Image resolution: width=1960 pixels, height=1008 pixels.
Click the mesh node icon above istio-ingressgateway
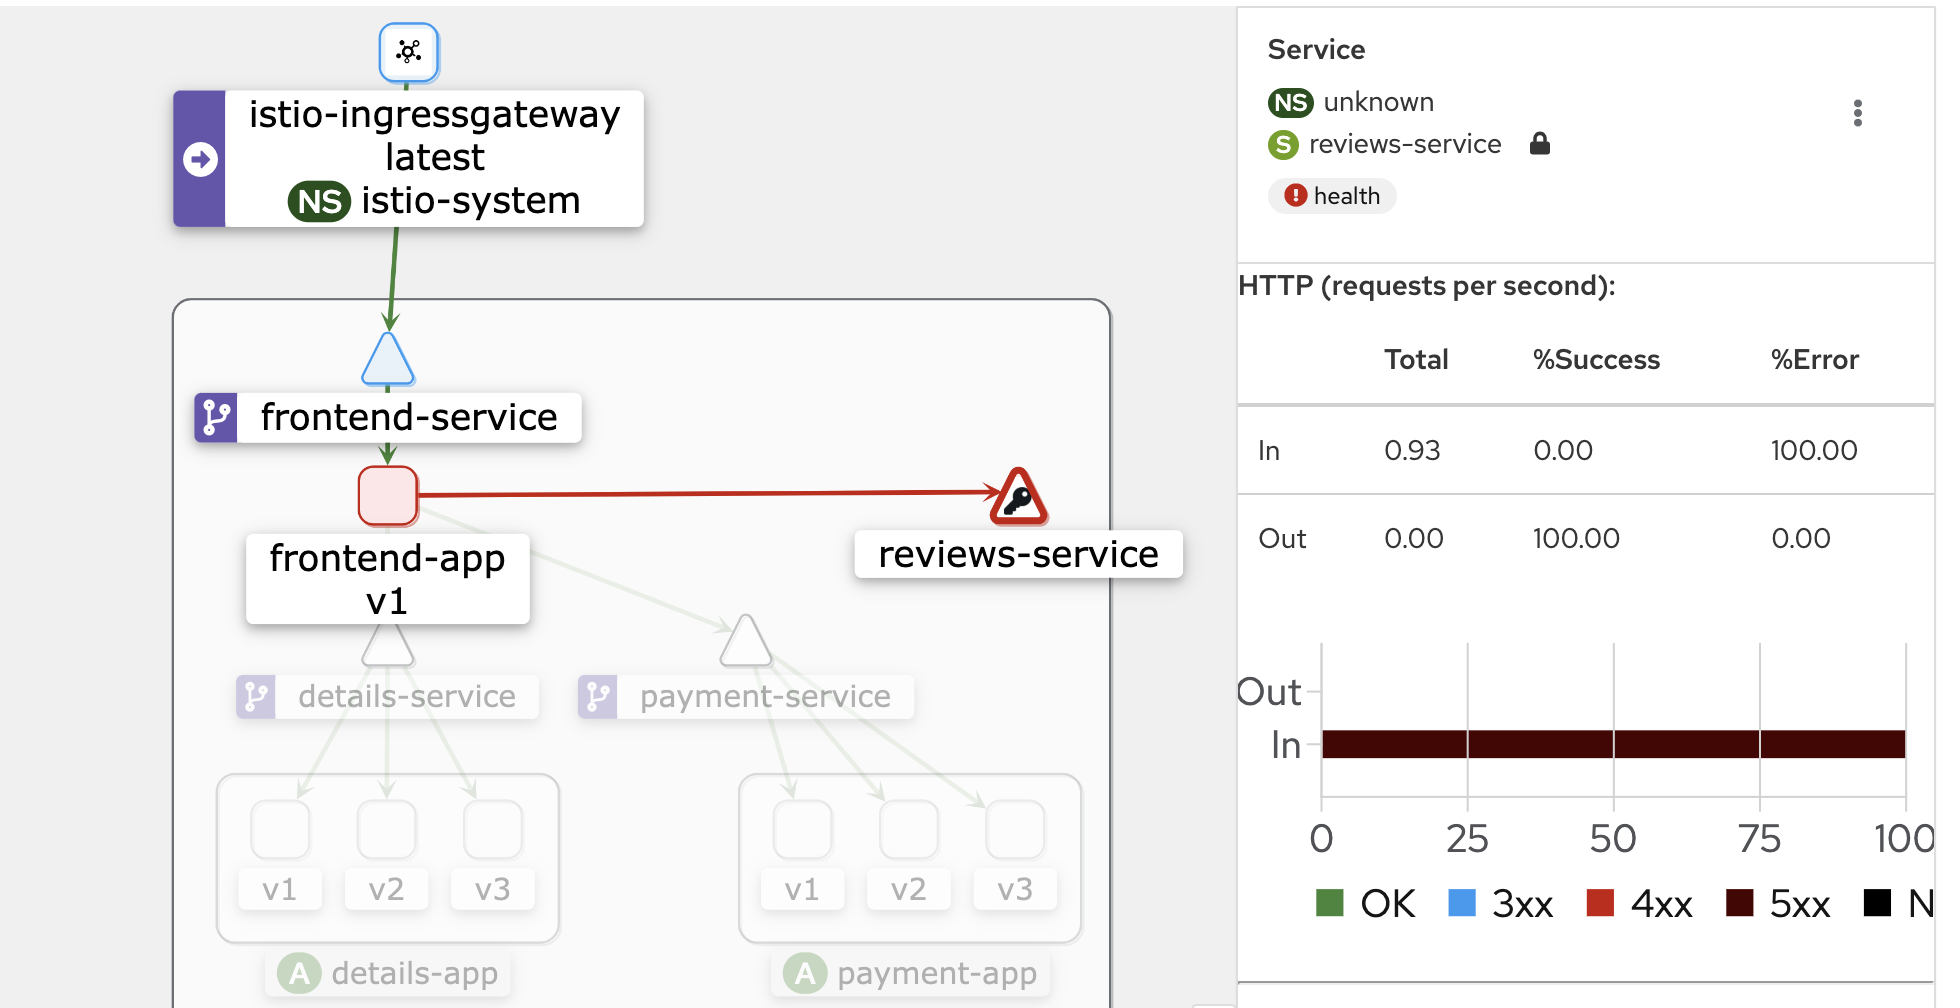click(409, 52)
